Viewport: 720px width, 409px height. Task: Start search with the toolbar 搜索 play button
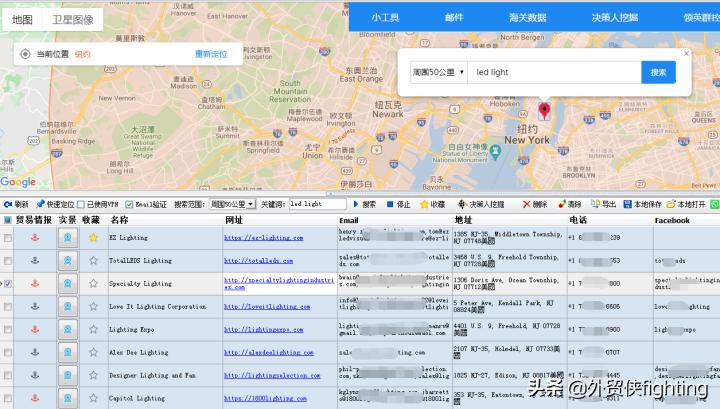pyautogui.click(x=365, y=204)
